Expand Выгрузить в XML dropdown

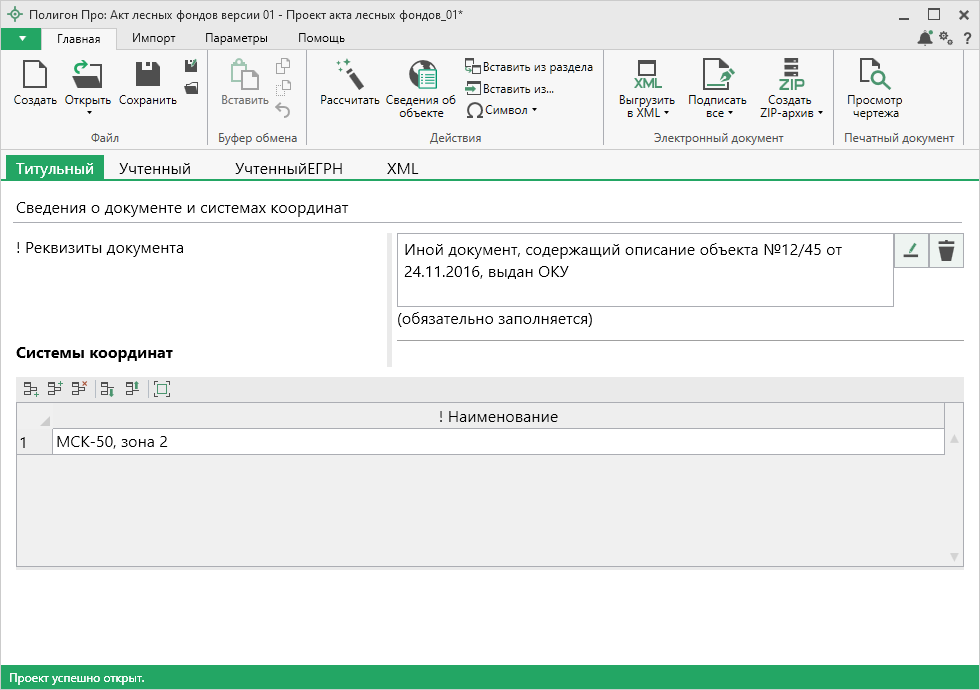(665, 113)
